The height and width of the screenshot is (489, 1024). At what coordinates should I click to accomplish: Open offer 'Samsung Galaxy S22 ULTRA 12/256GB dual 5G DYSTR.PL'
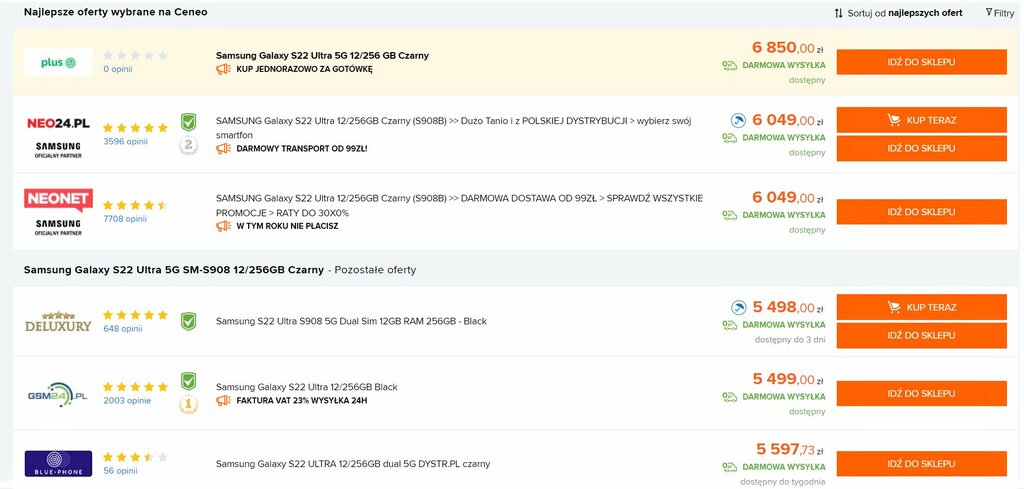click(353, 464)
